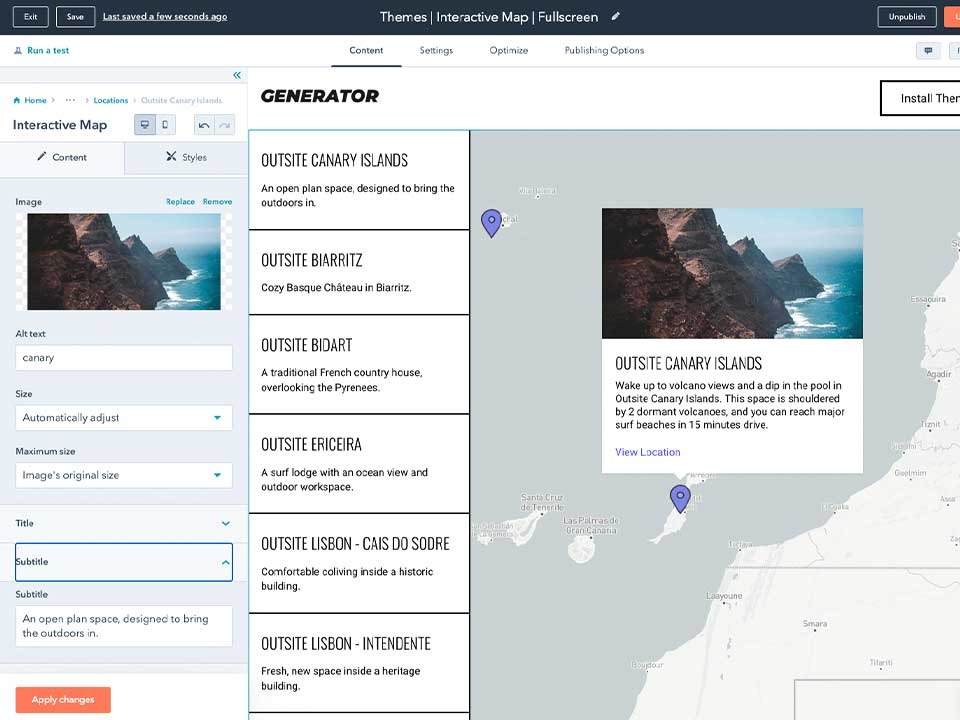
Task: Click the pencil icon to edit page title
Action: 616,17
